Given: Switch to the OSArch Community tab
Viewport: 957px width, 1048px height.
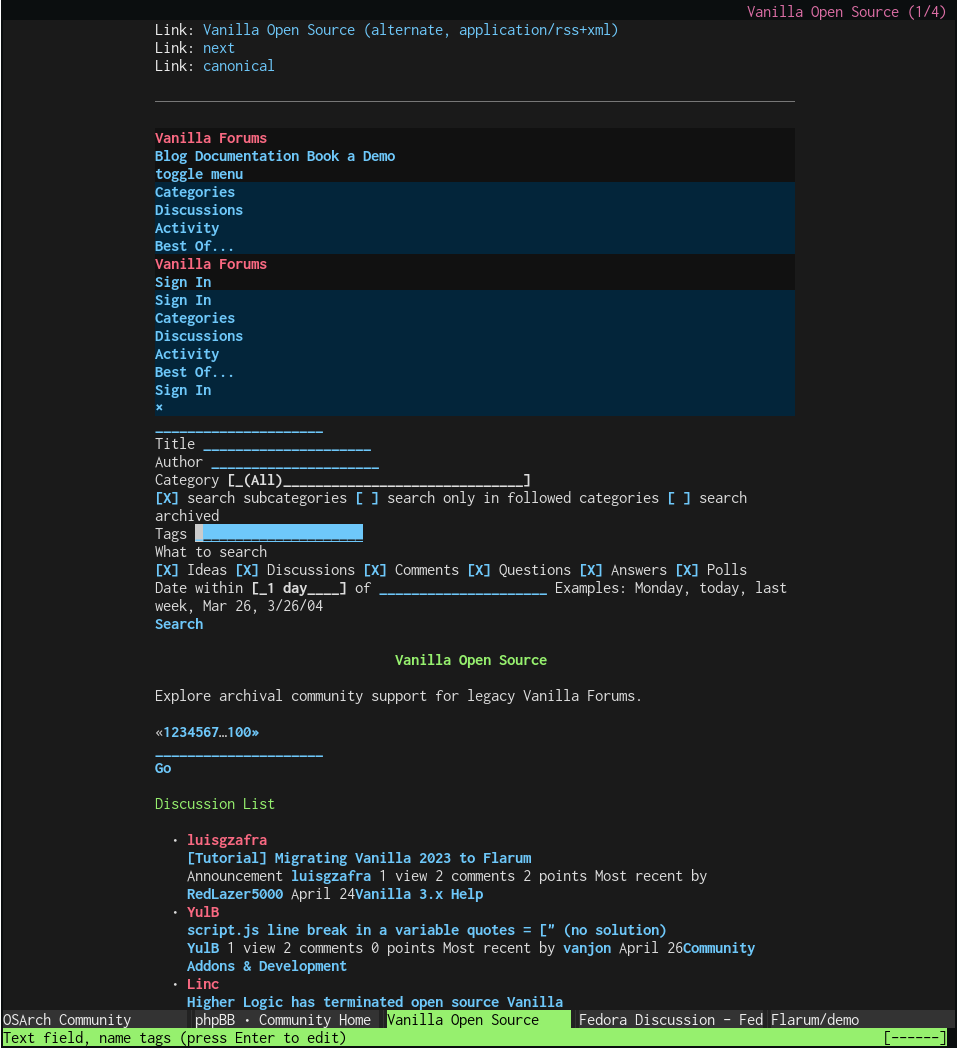Looking at the screenshot, I should tap(94, 1020).
